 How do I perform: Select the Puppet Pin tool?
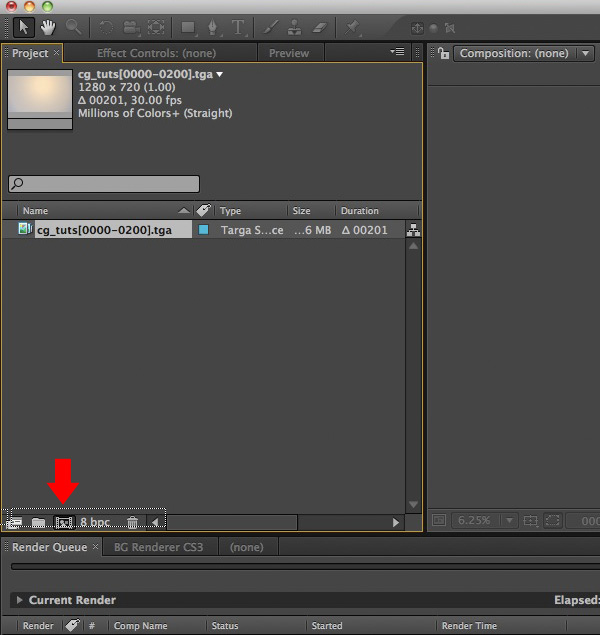[352, 28]
